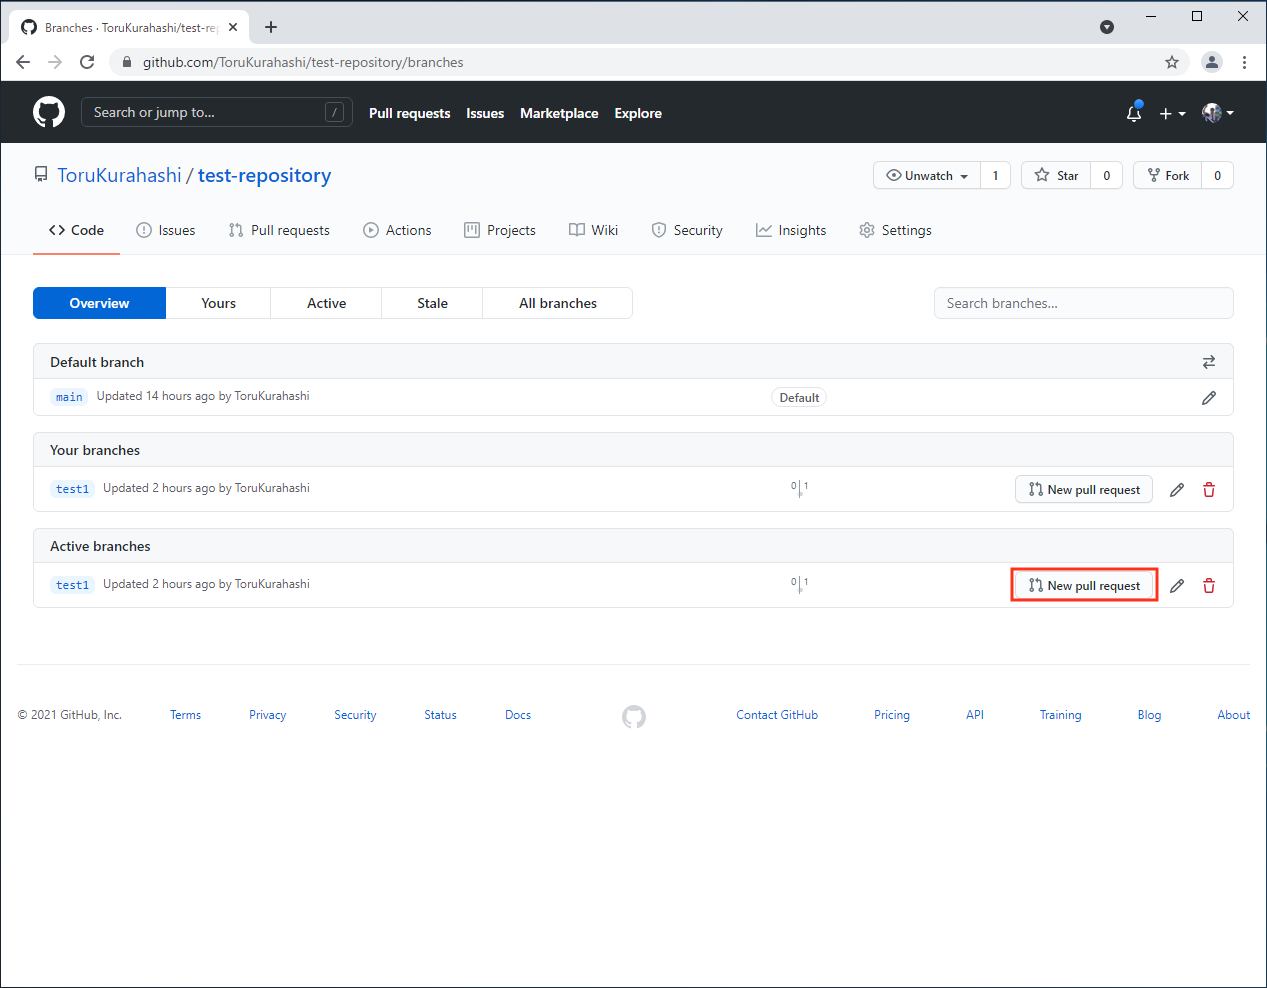This screenshot has width=1267, height=988.
Task: Click the GitHub Octocat logo in header
Action: [x=49, y=112]
